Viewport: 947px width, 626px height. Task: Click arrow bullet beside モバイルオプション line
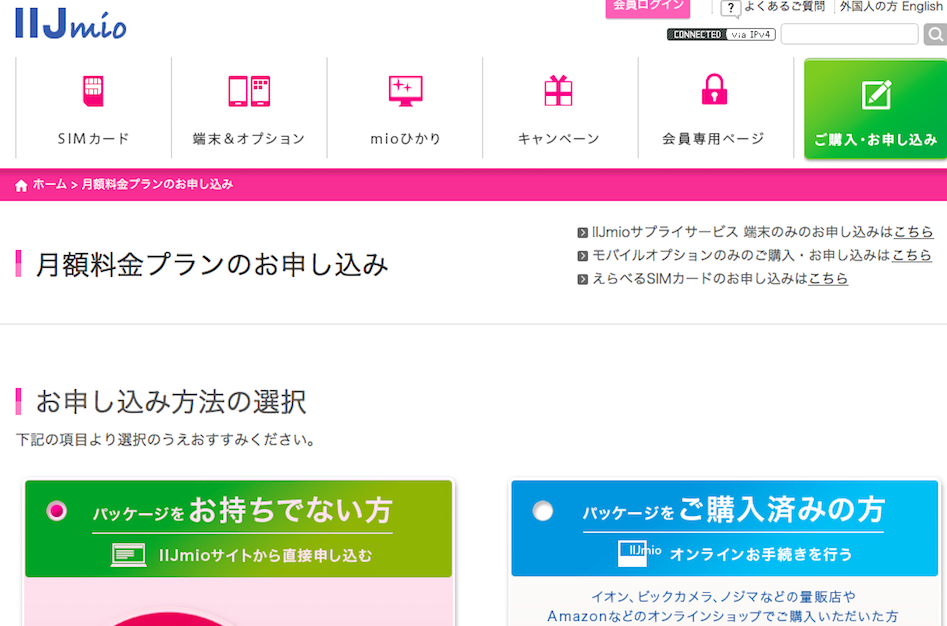[582, 256]
